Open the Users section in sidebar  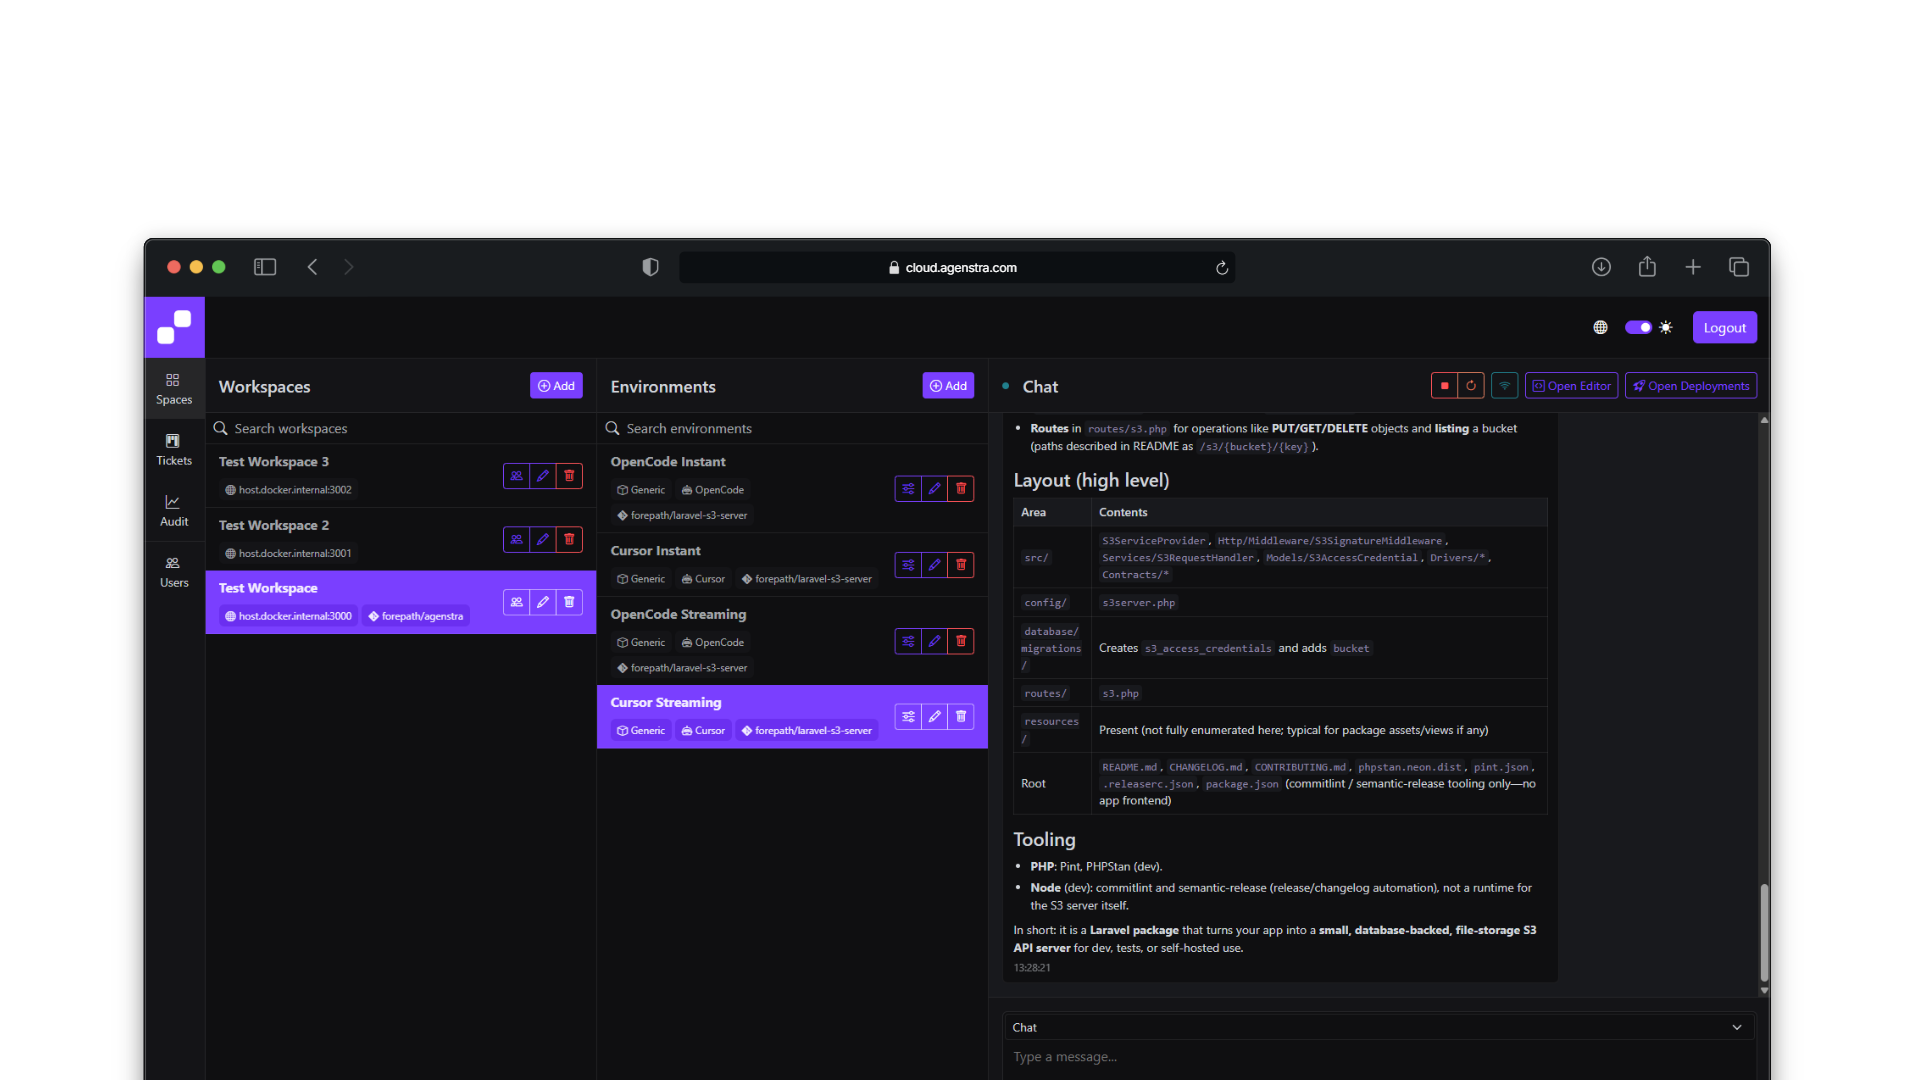click(174, 571)
